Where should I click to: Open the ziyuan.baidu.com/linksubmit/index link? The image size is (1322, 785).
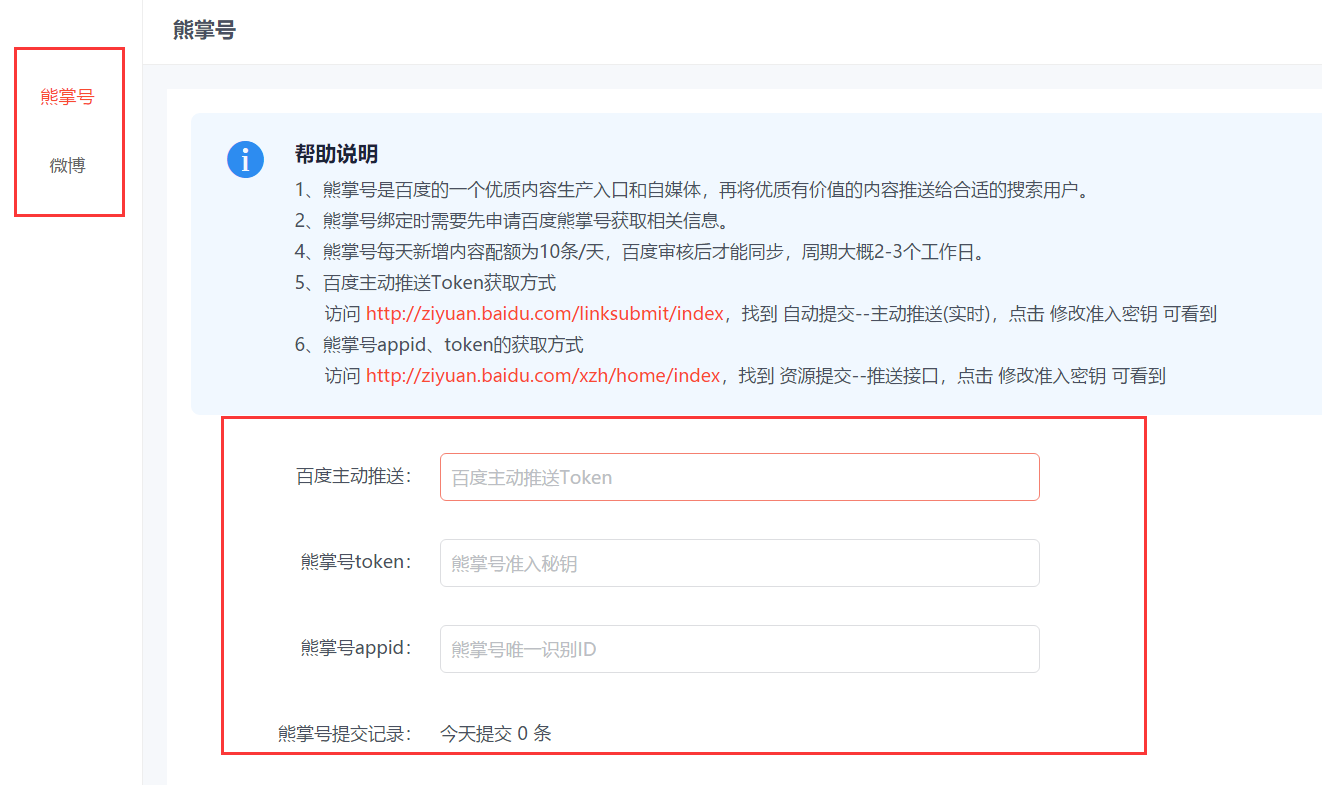[545, 314]
